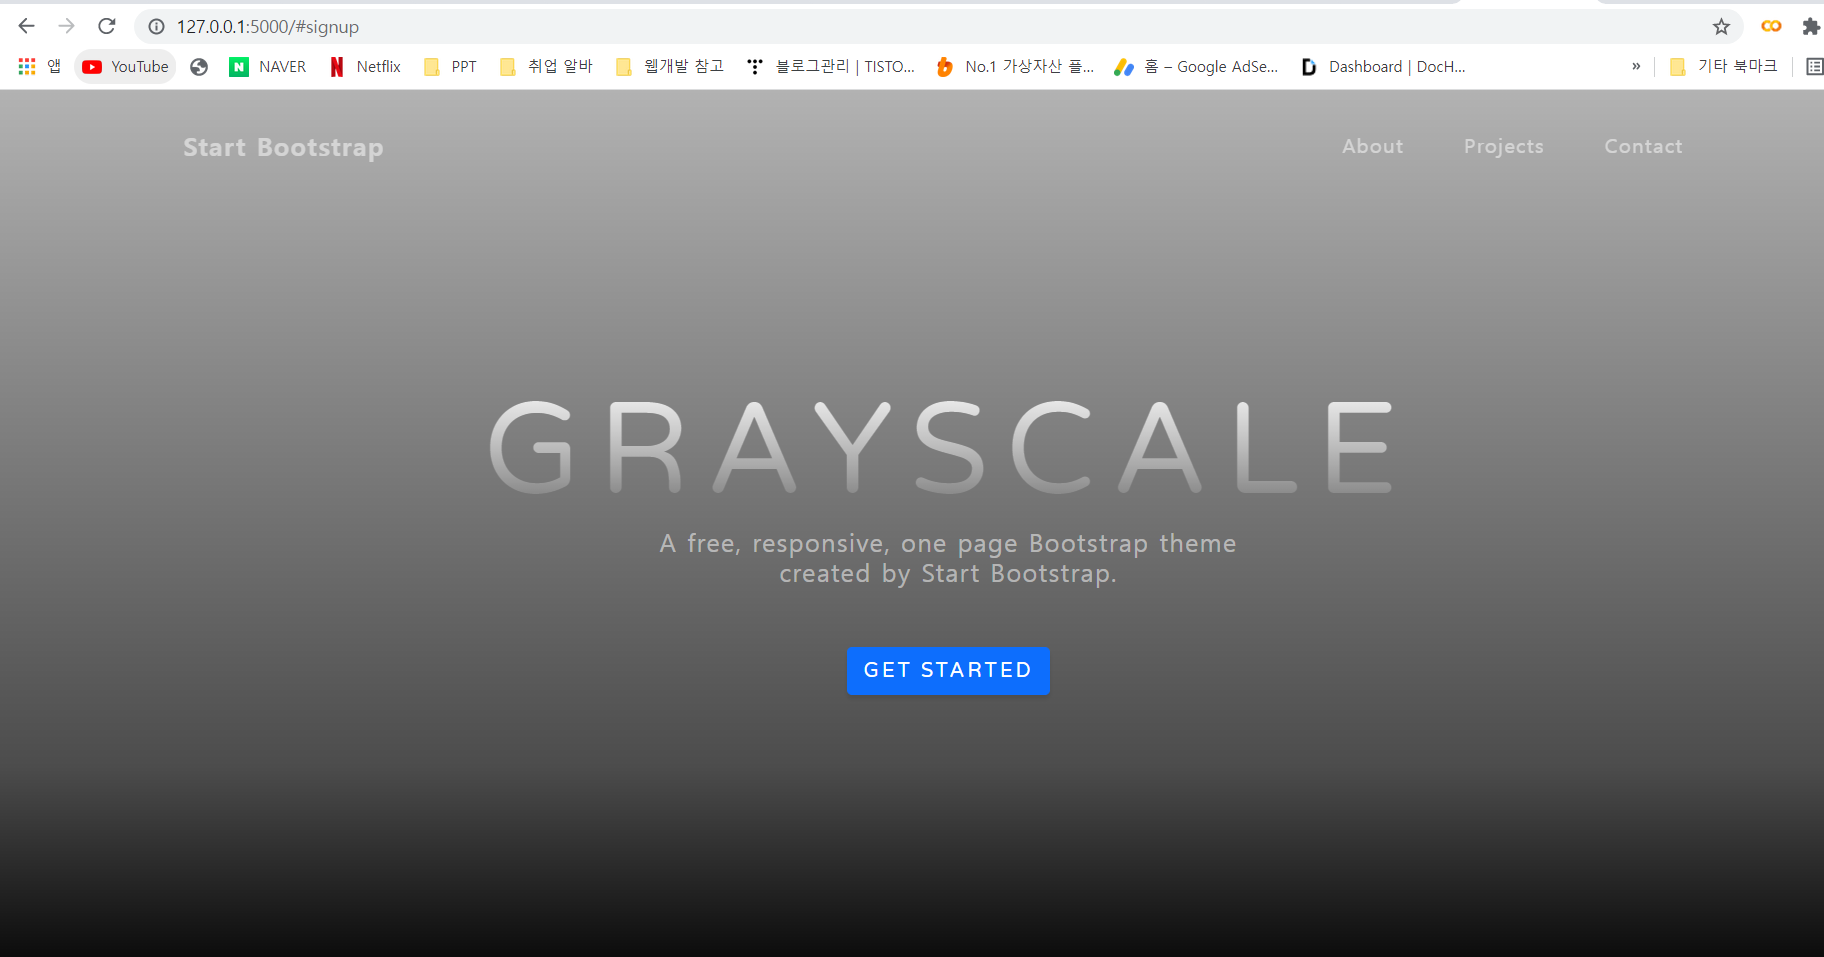Open the Apps grid shortcut

click(40, 66)
